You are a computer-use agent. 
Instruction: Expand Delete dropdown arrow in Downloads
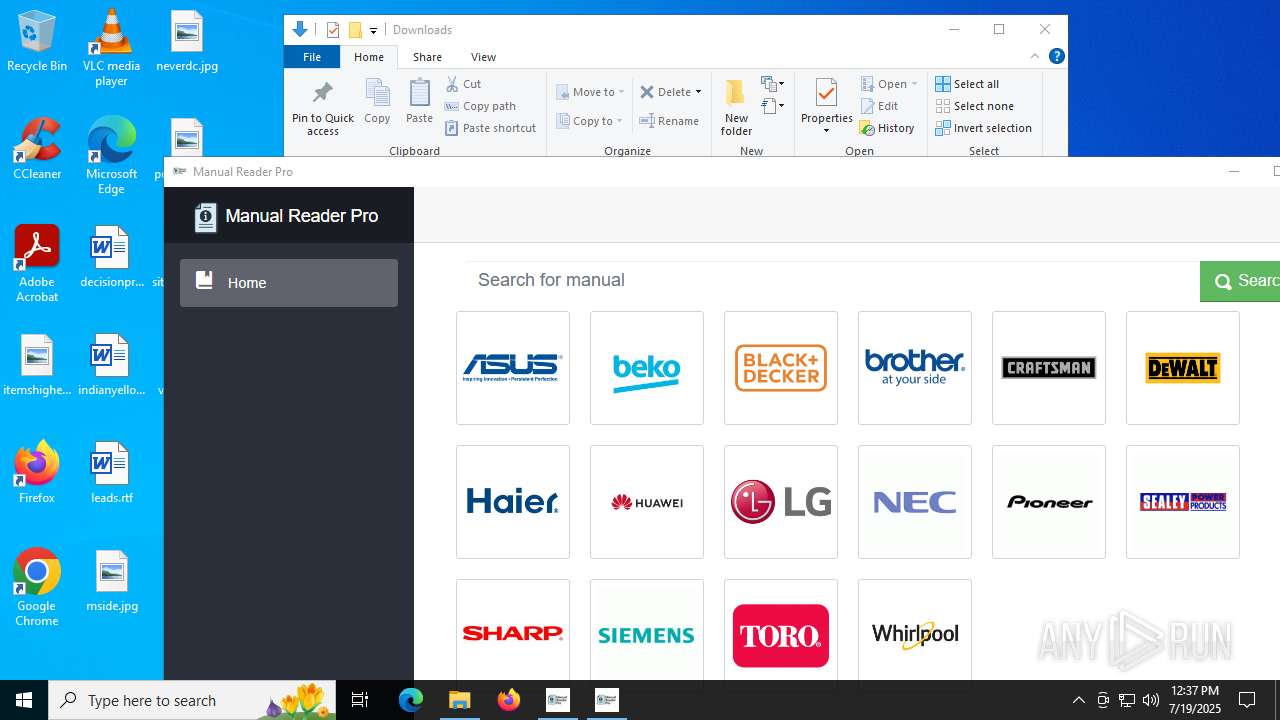(x=698, y=92)
